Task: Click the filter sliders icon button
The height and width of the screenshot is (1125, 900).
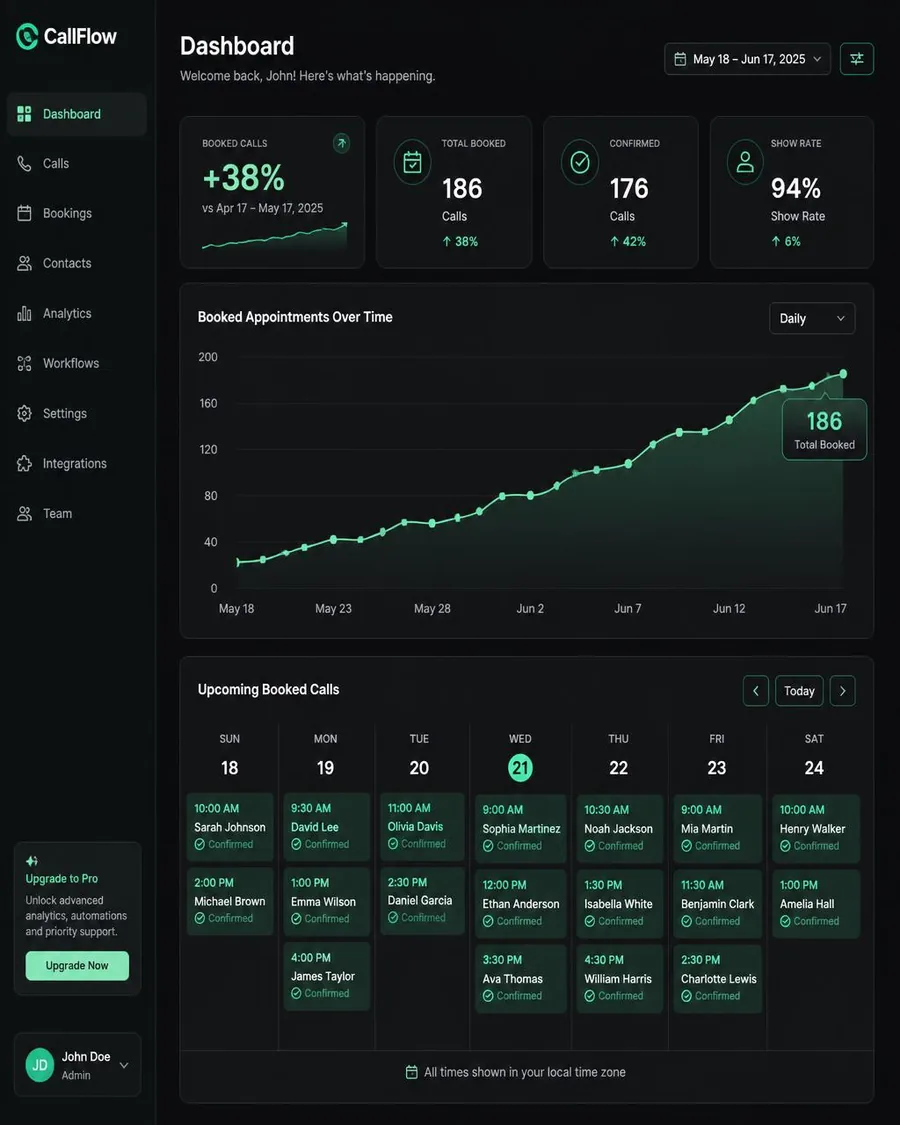Action: click(x=856, y=59)
